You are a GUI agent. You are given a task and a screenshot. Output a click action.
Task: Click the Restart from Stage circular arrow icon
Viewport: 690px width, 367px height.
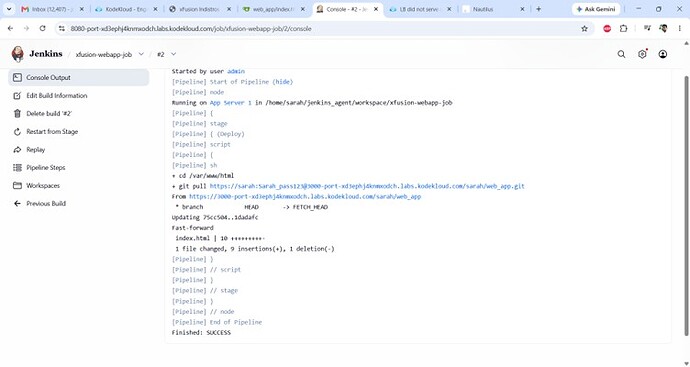click(17, 132)
